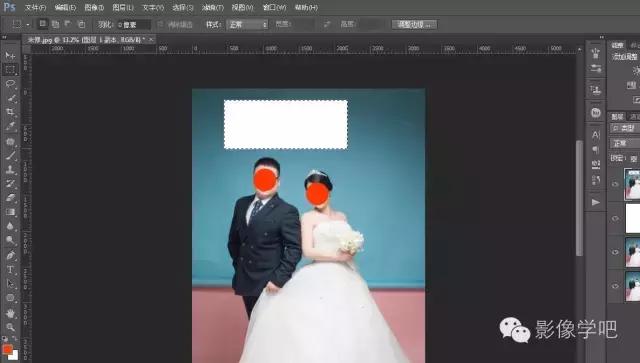Open the layer blend mode 正常 dropdown
640x363 pixels.
[x=625, y=143]
